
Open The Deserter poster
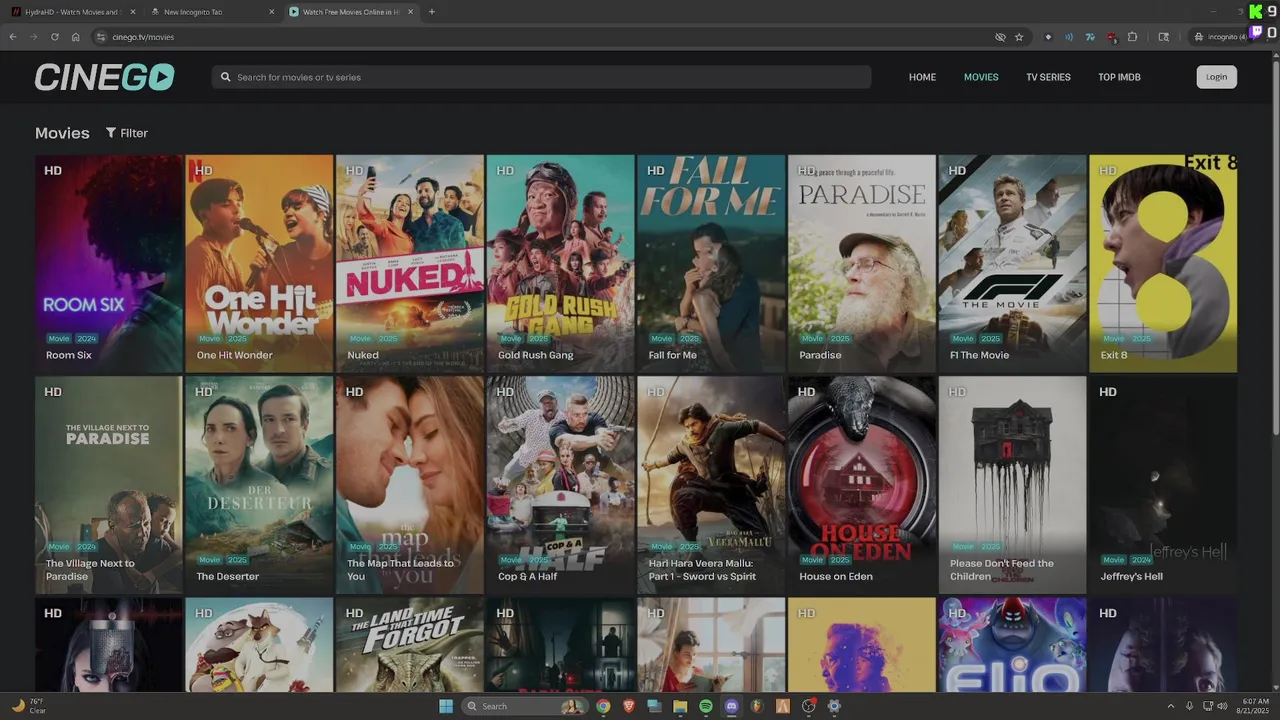point(259,485)
